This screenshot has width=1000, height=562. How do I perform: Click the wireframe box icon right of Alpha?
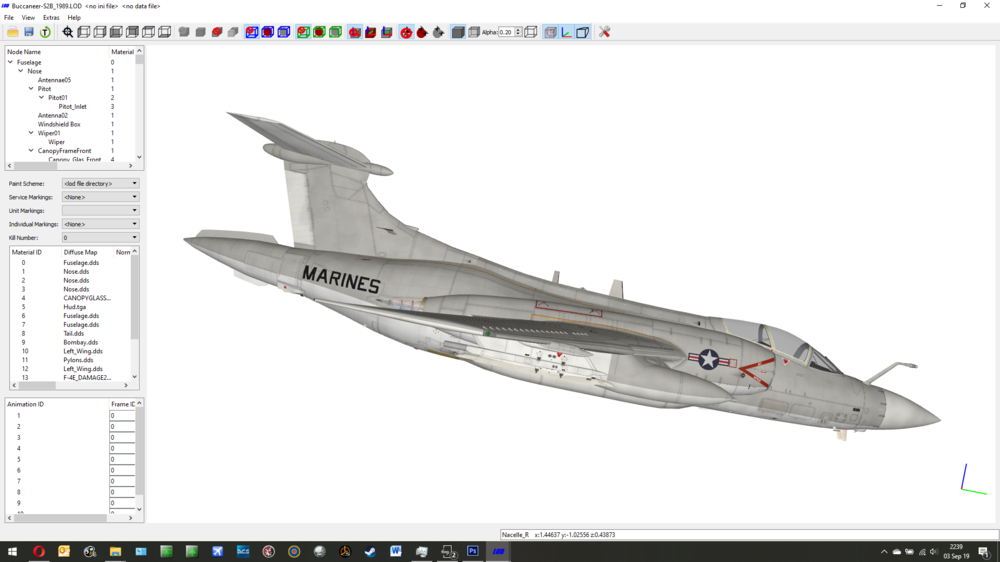pyautogui.click(x=531, y=32)
